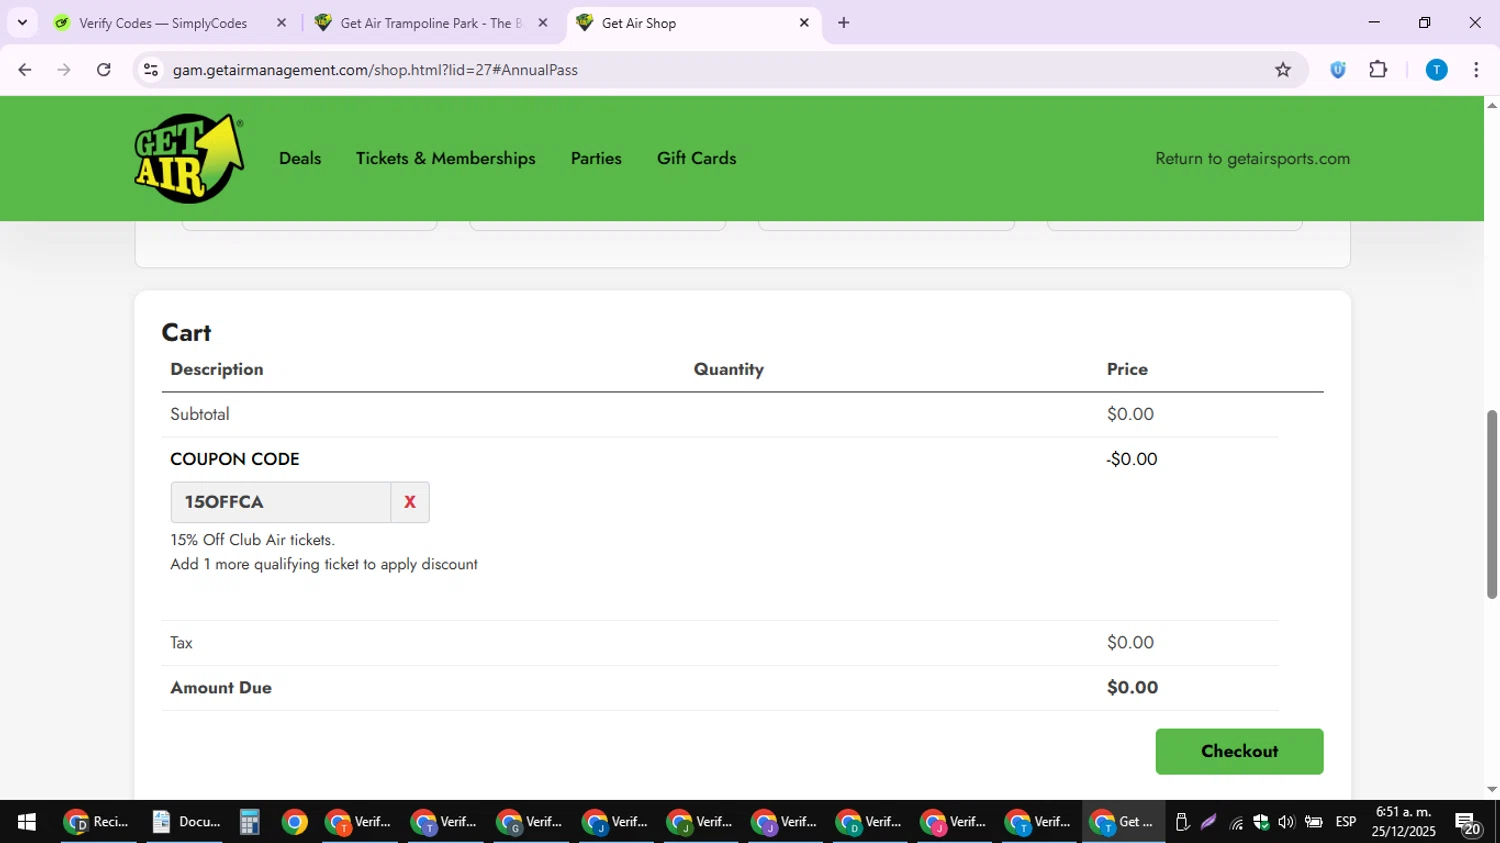Open the Windows Start menu

27,822
